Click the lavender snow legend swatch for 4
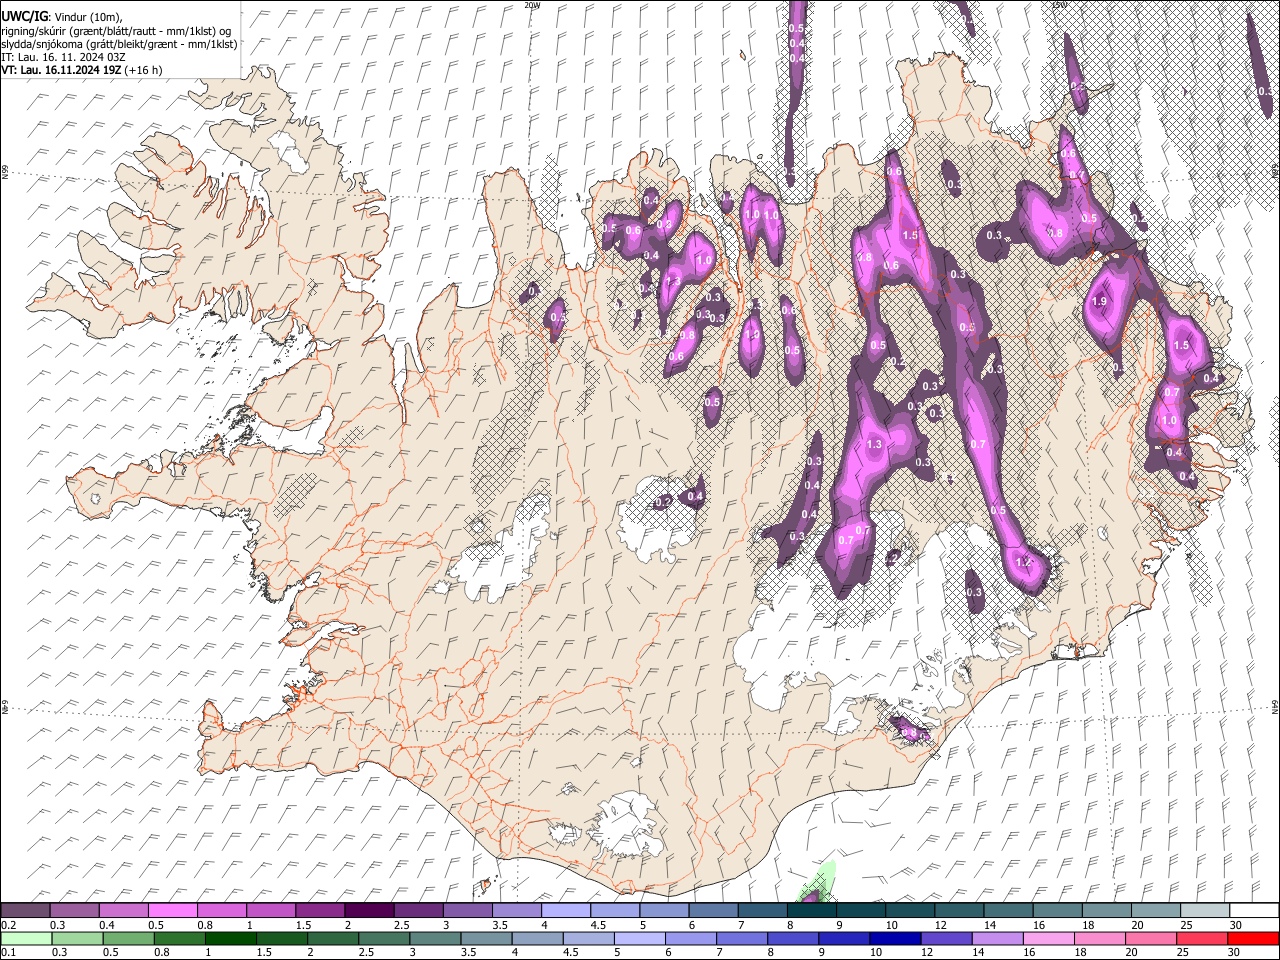The width and height of the screenshot is (1280, 960). 565,910
